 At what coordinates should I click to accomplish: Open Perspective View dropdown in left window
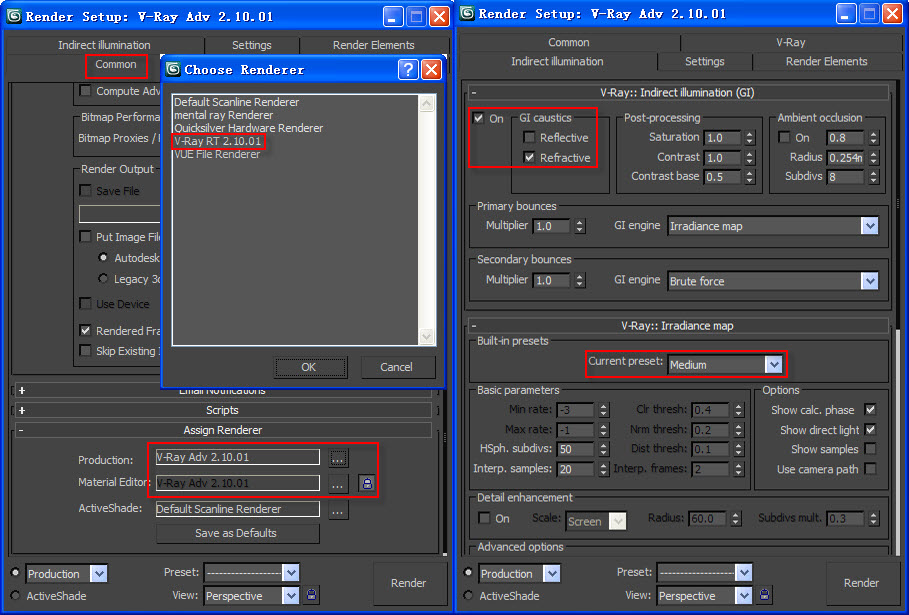(290, 595)
